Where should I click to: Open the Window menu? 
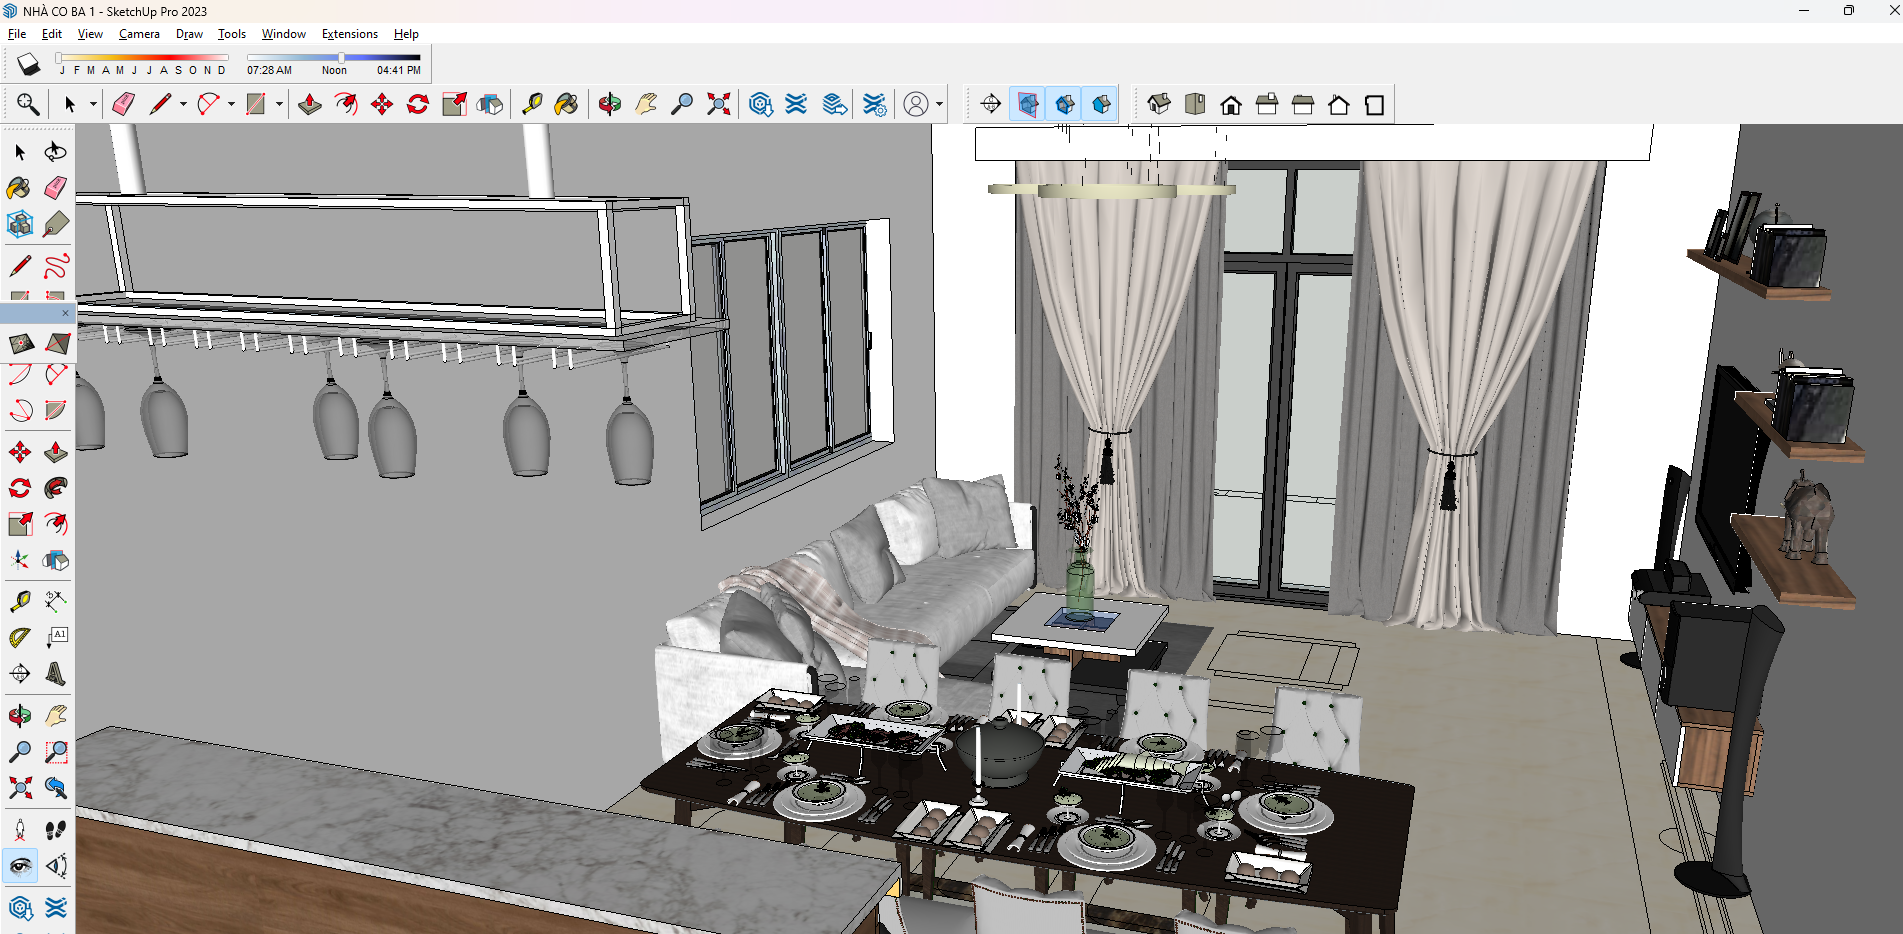point(284,34)
